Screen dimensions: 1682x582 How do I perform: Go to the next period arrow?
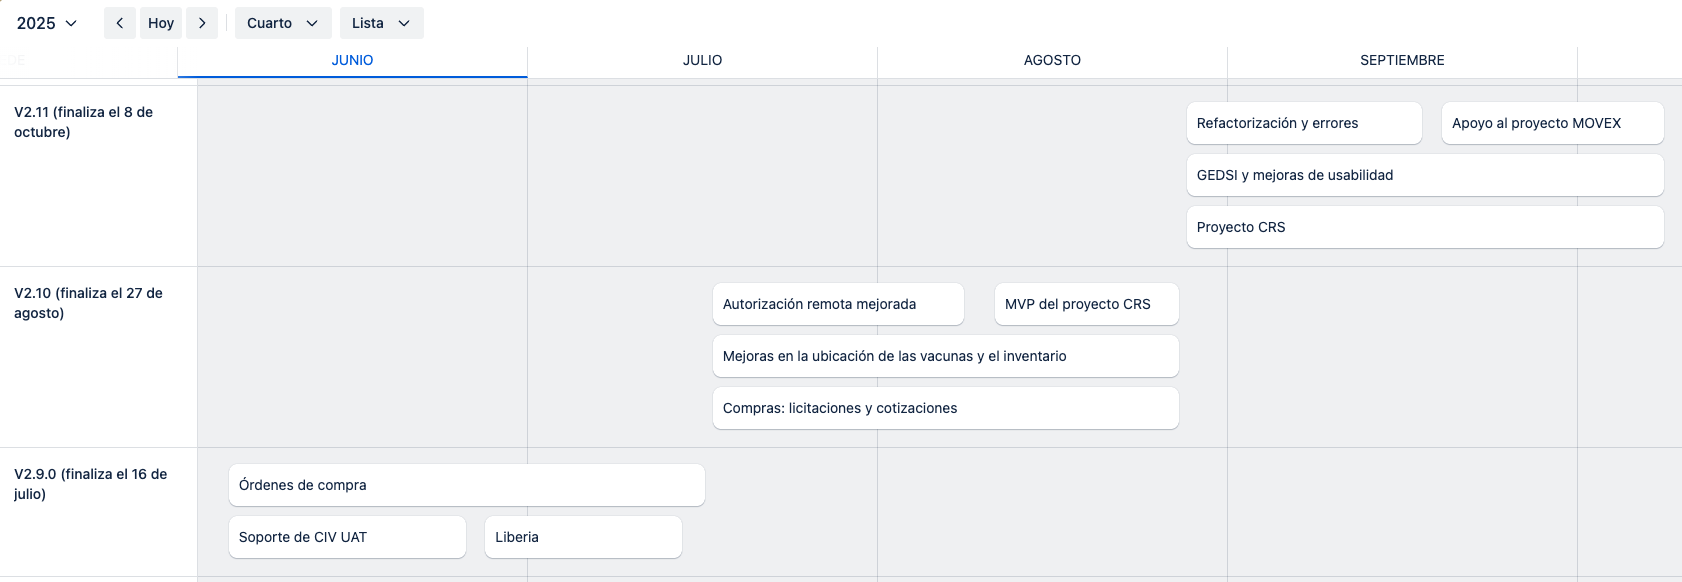202,23
